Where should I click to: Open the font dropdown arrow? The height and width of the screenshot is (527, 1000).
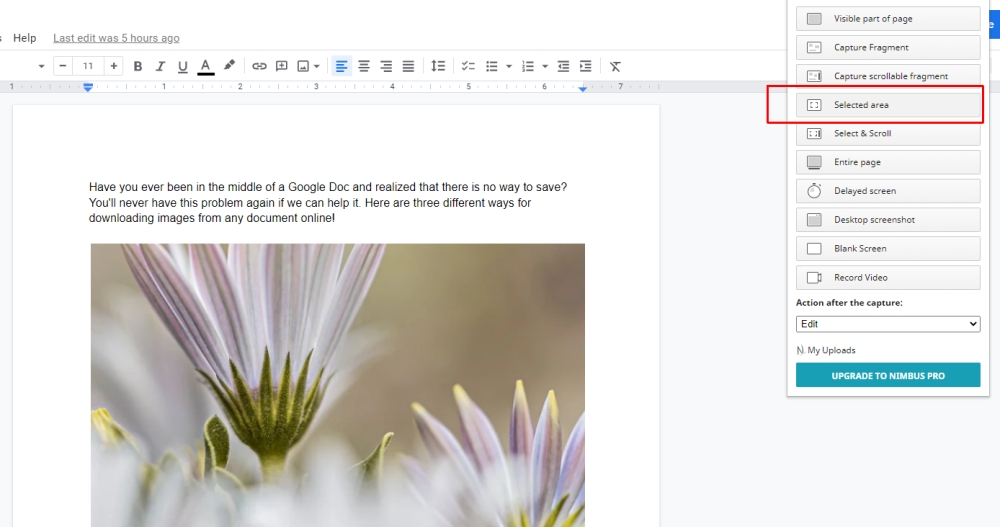point(41,66)
